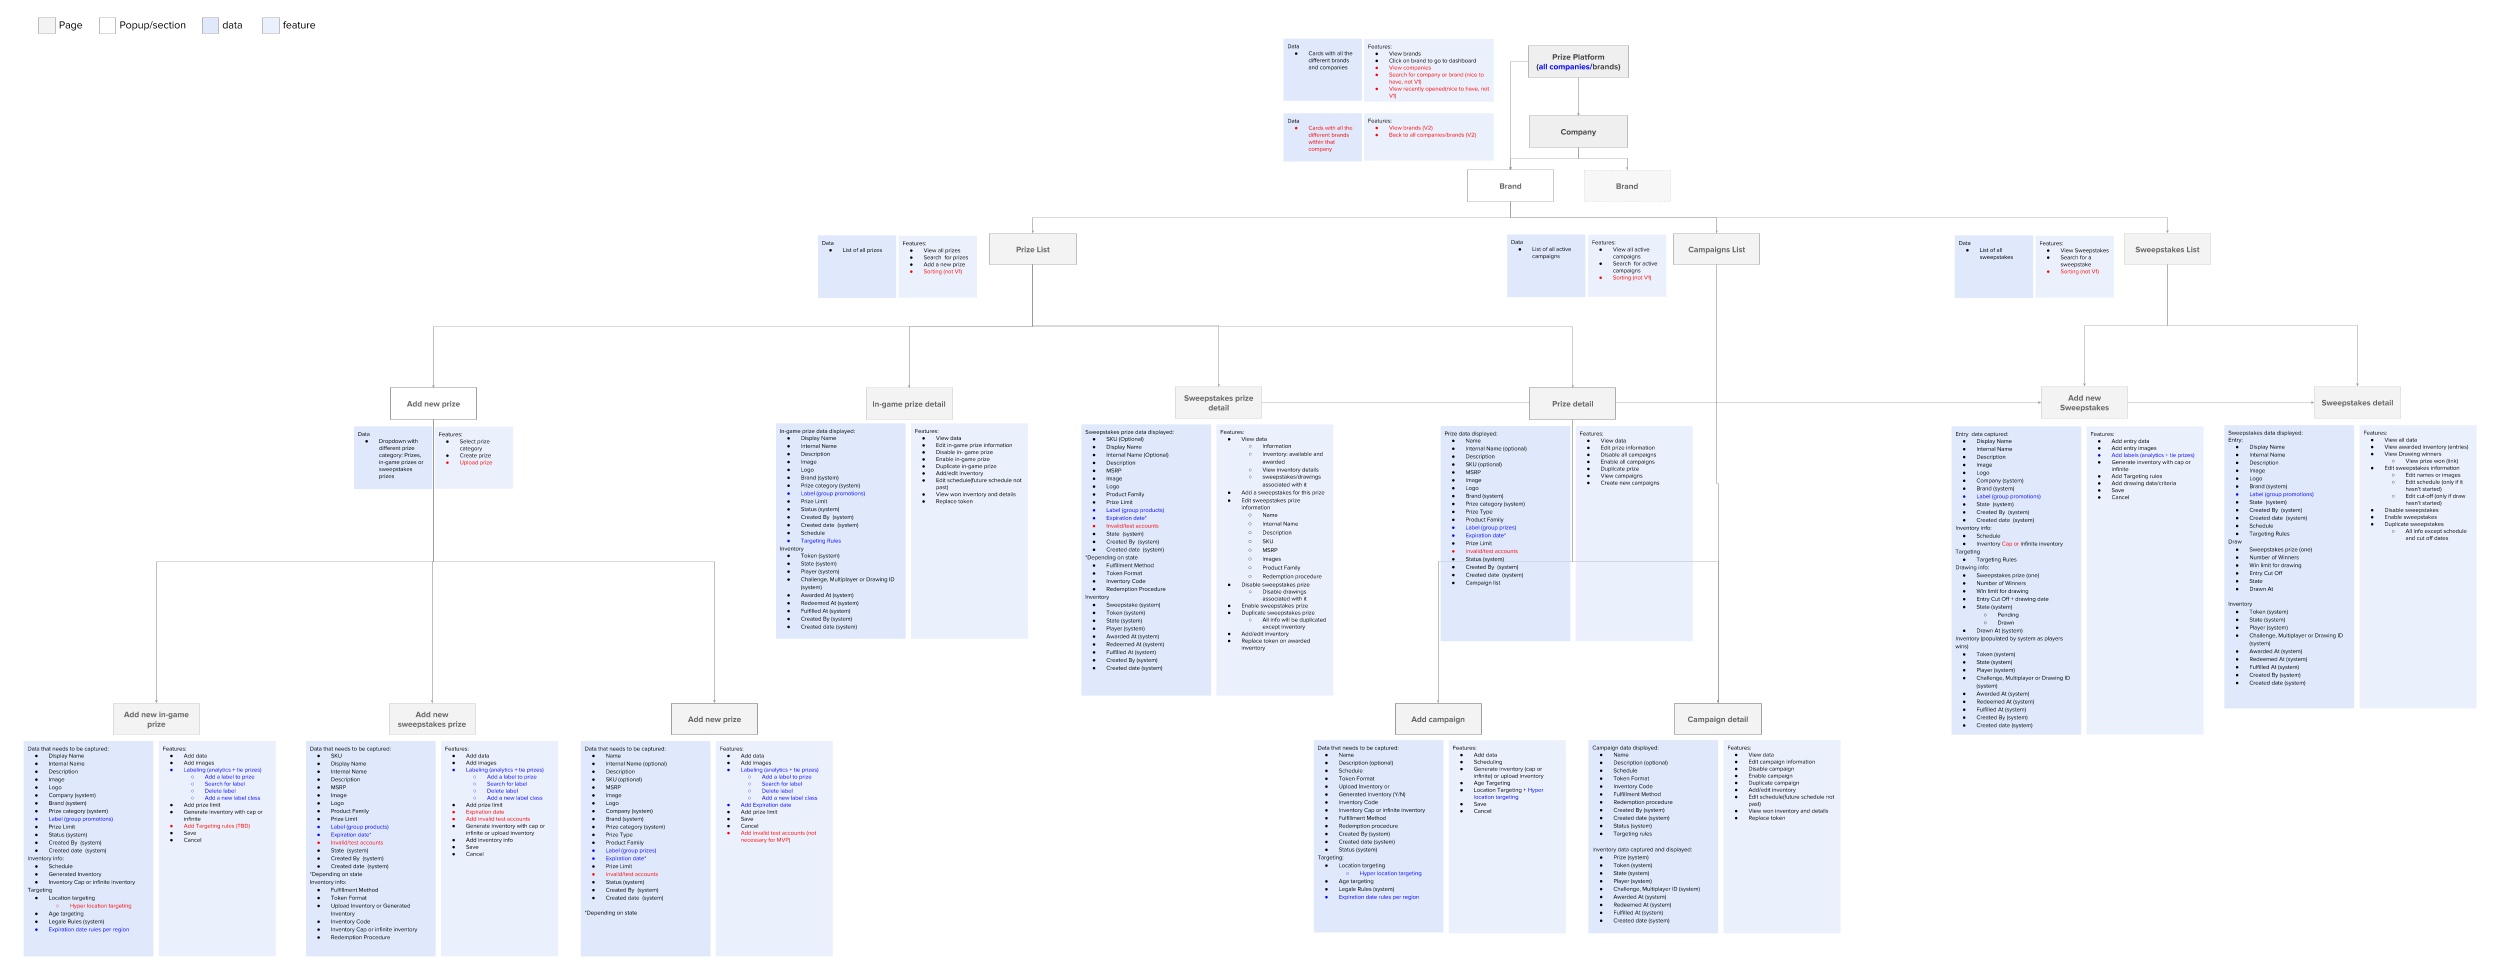
Task: Click 'Click on brand to go to dashboard'
Action: coord(1432,61)
